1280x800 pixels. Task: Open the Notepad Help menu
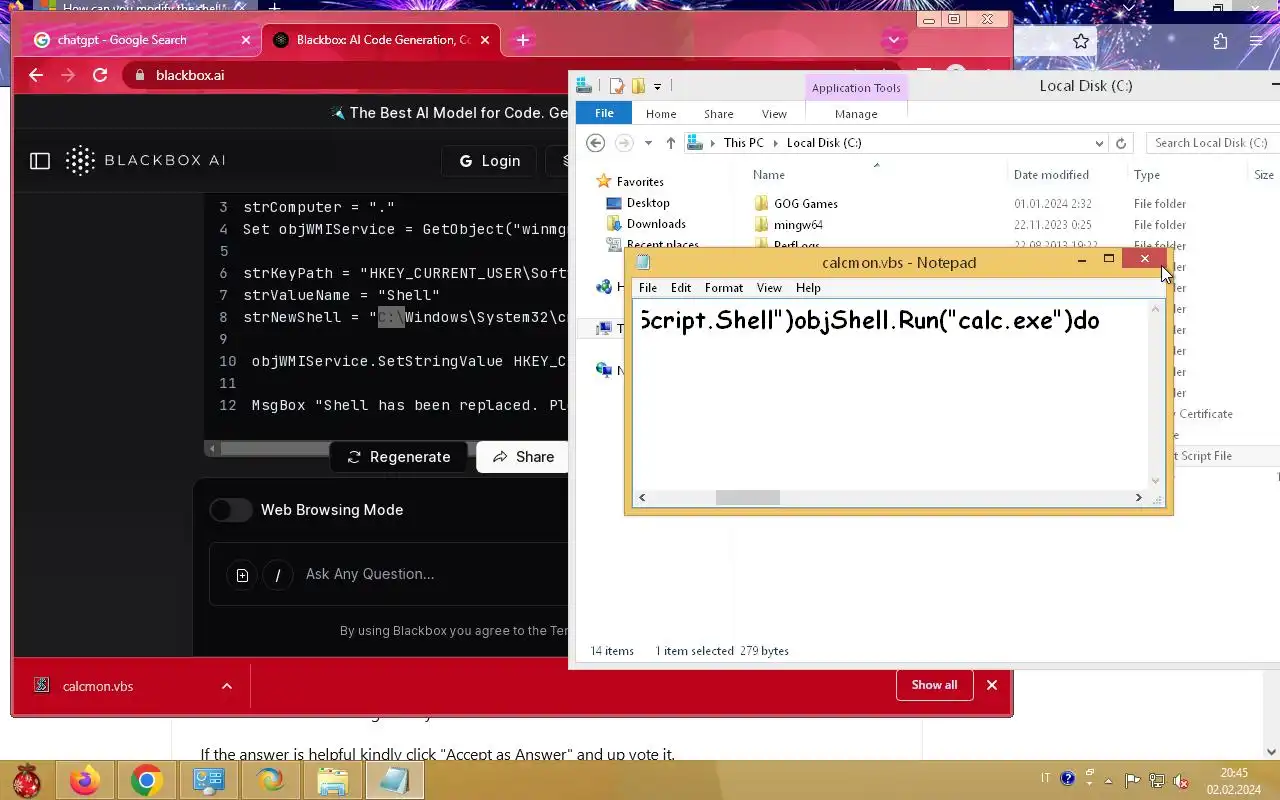pos(808,288)
